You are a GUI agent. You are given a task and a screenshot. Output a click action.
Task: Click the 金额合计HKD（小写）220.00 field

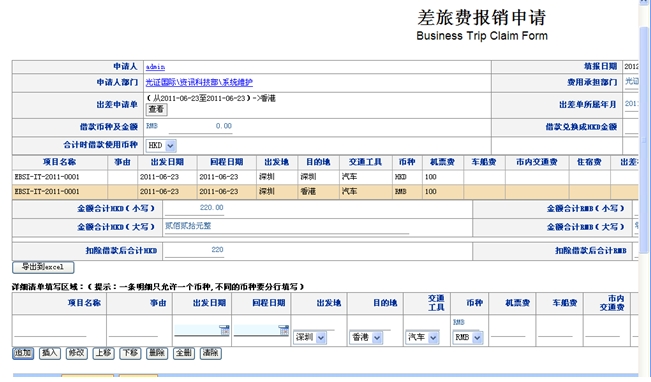194,208
